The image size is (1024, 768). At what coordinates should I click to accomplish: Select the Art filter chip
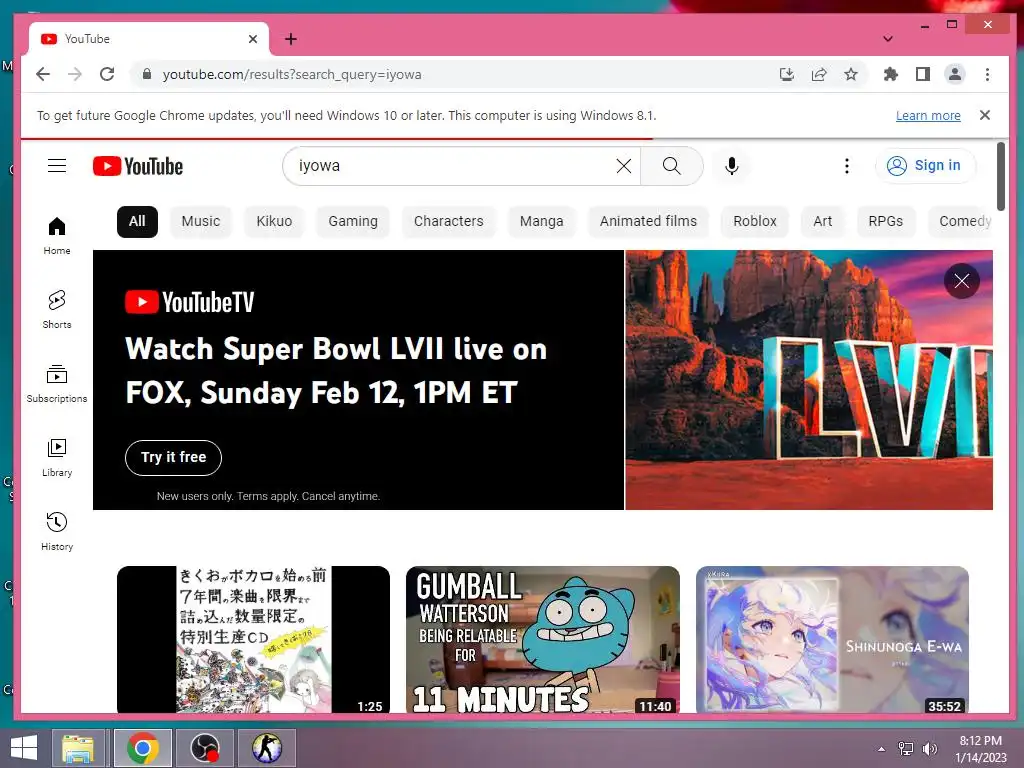823,221
